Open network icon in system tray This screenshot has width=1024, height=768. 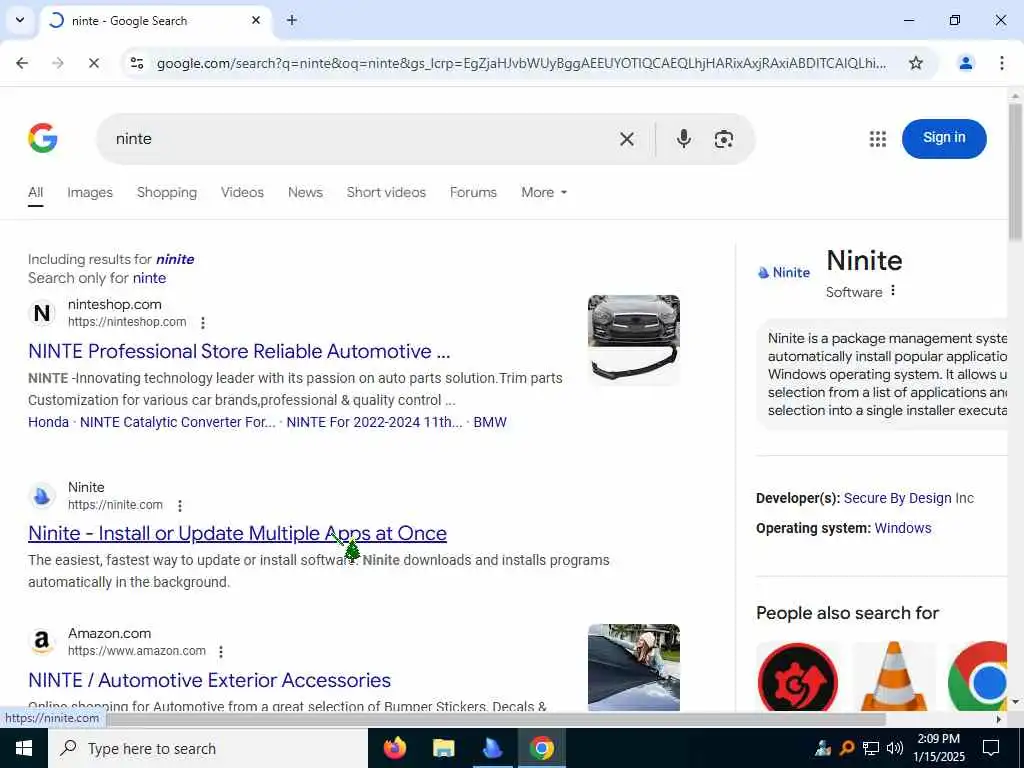click(x=871, y=748)
